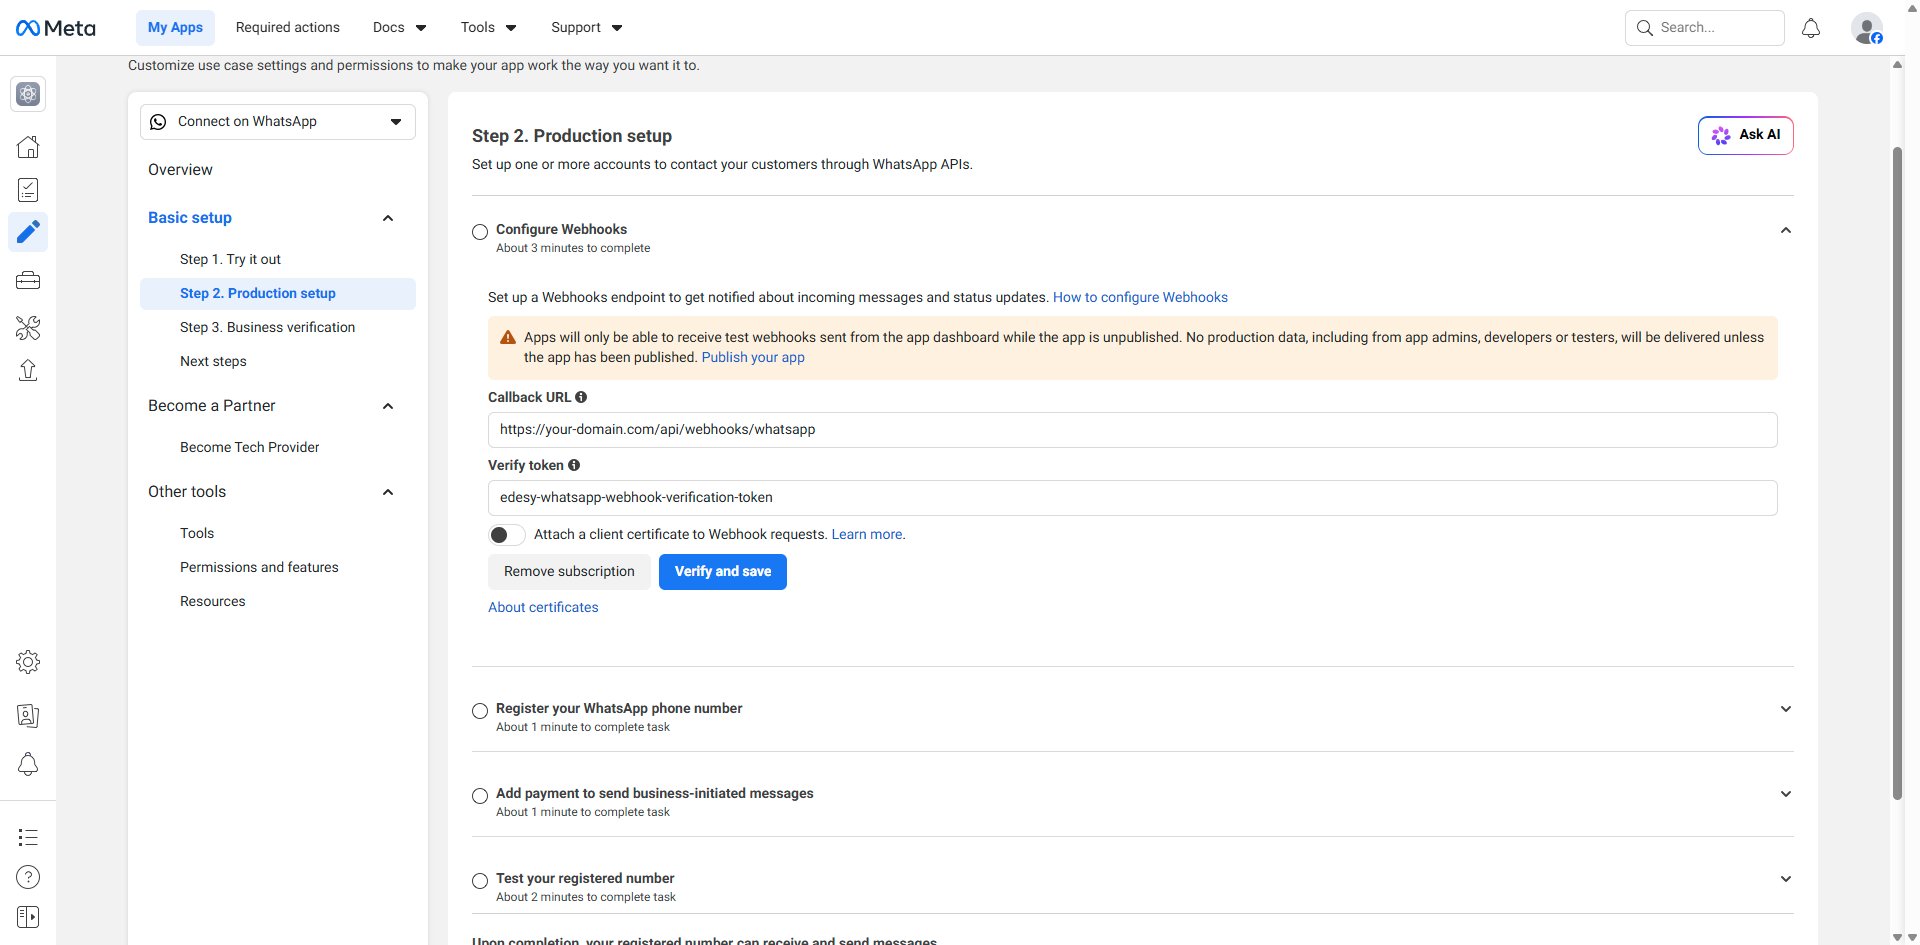This screenshot has height=945, width=1920.
Task: Open Permissions and features
Action: coord(259,567)
